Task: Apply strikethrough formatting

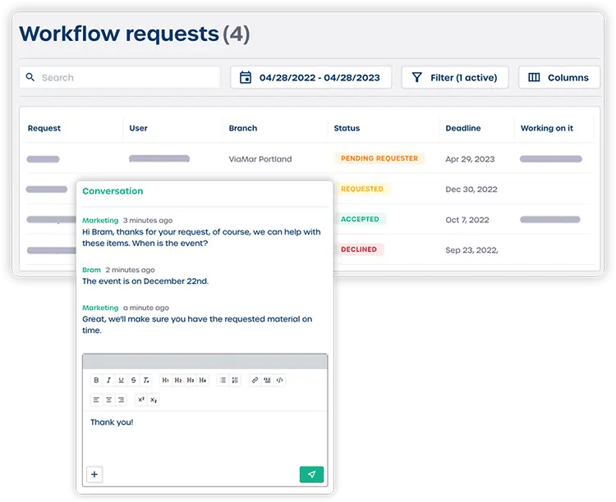Action: click(x=134, y=380)
